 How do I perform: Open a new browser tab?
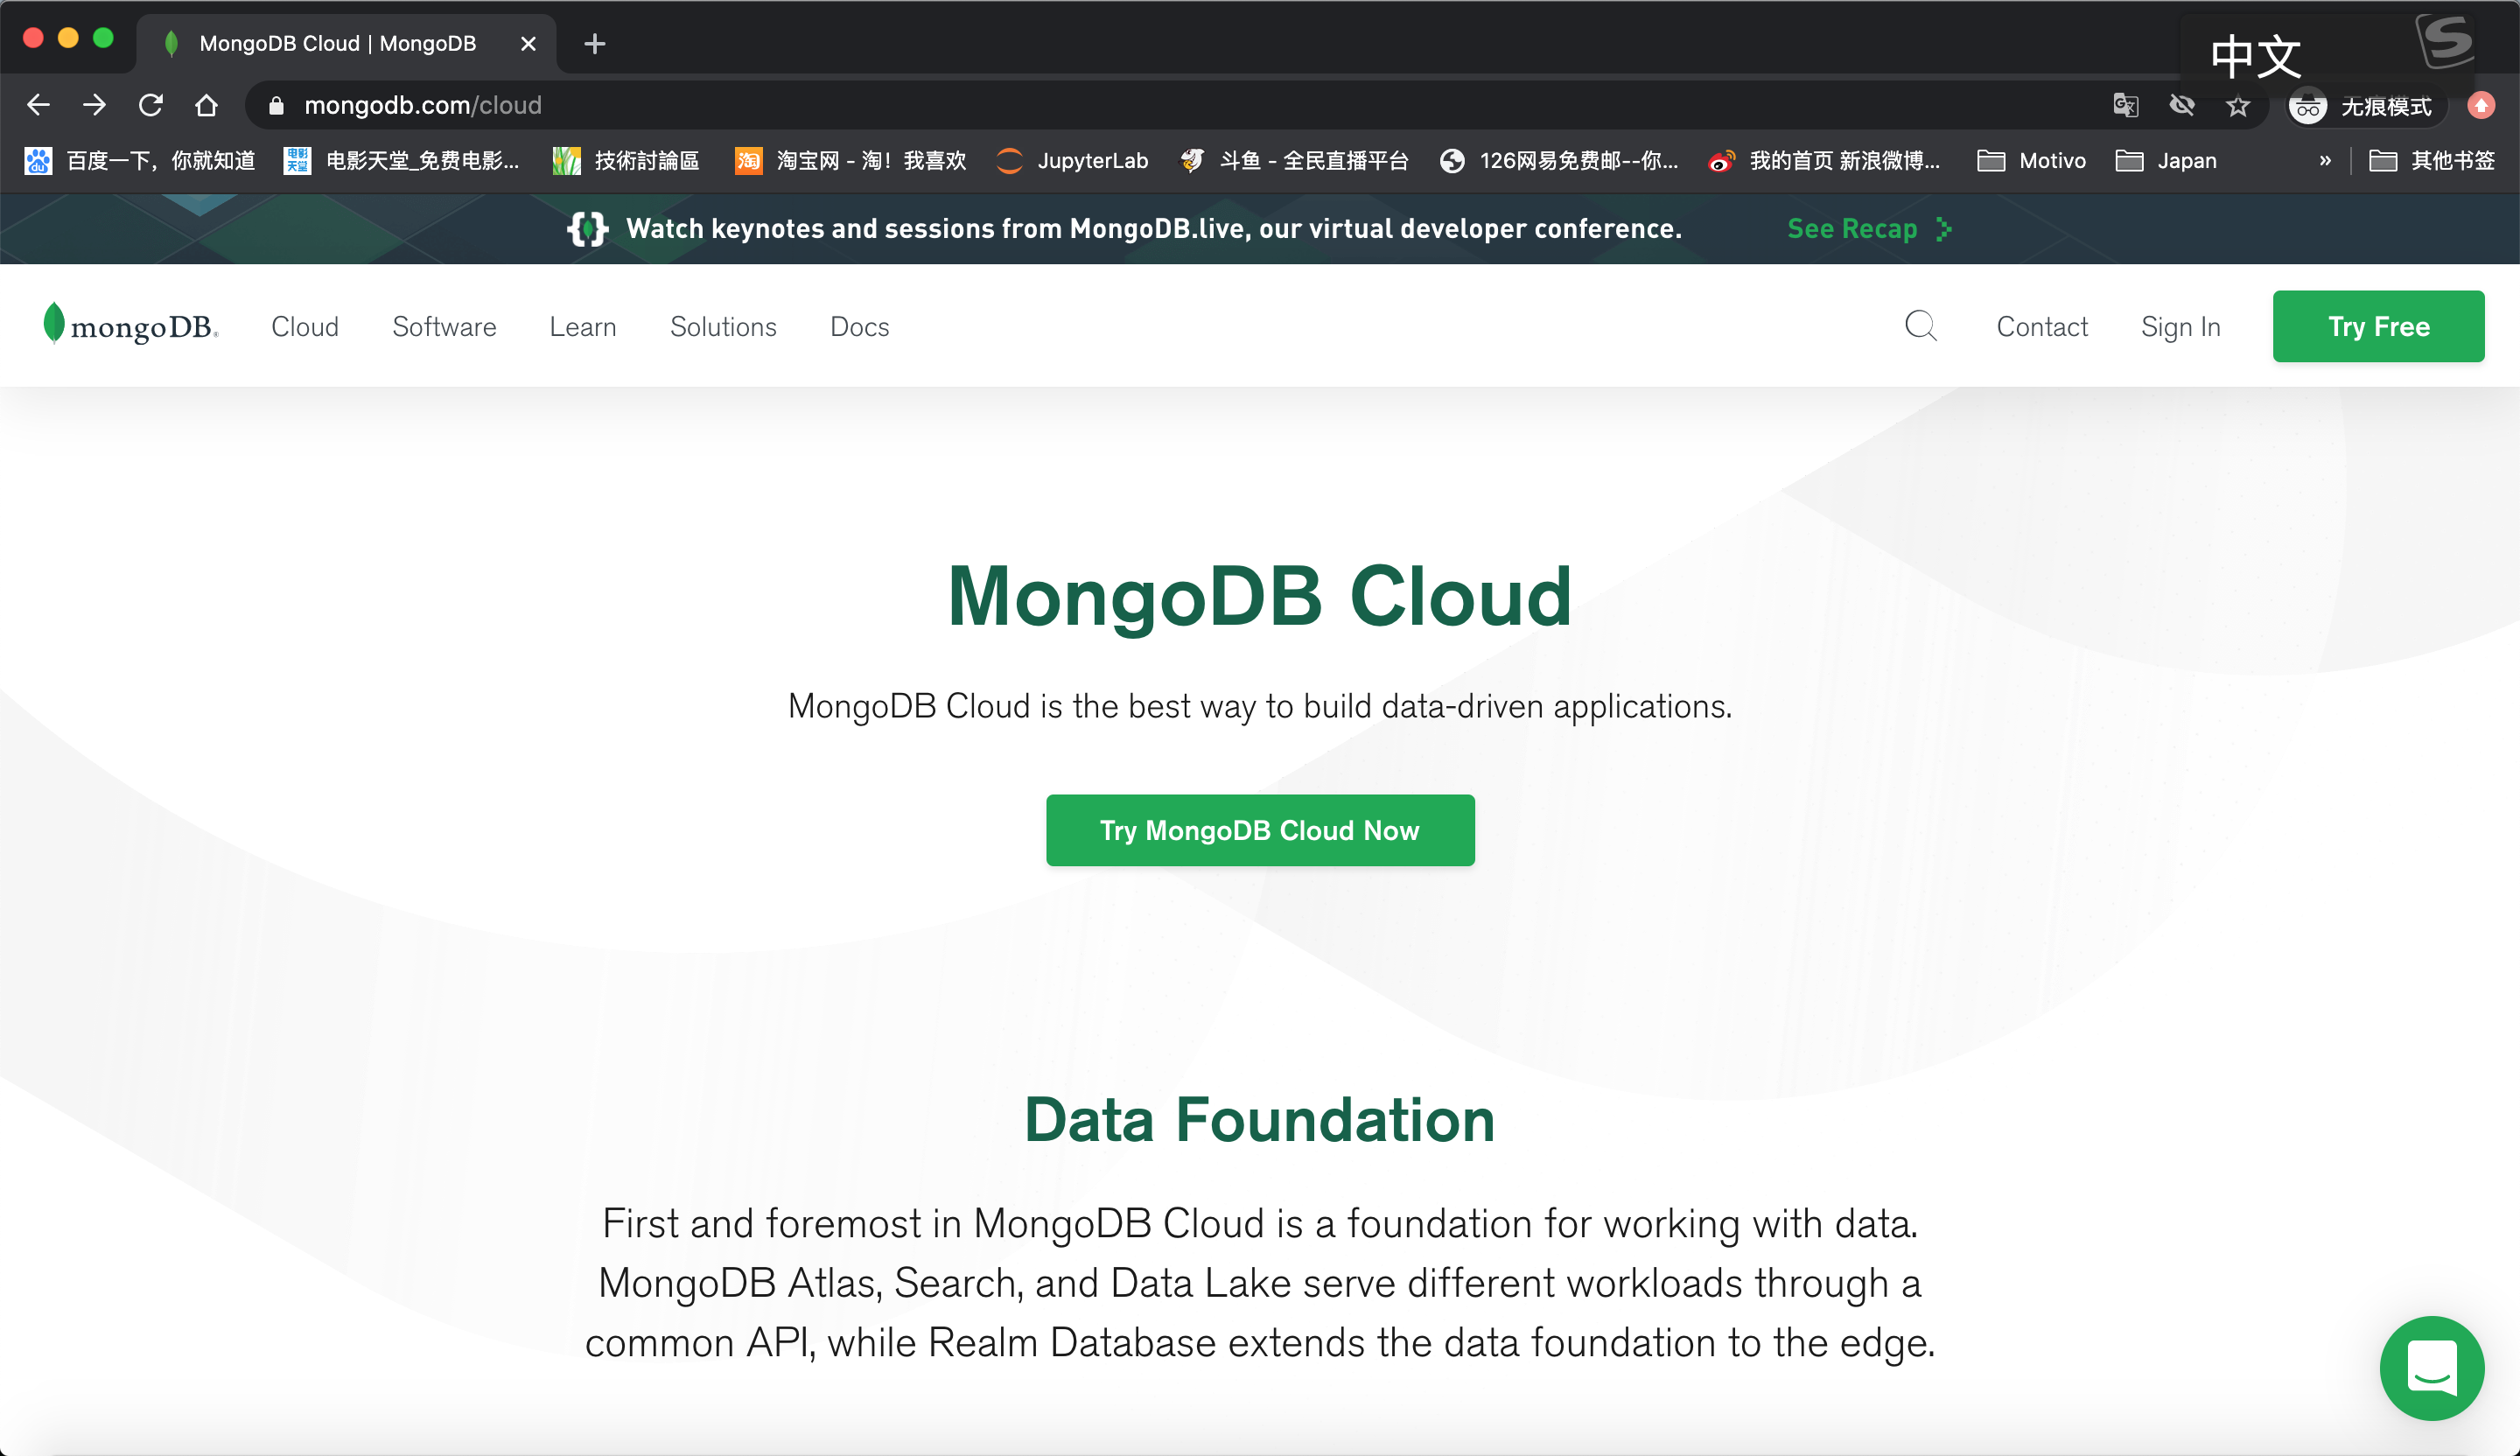coord(595,43)
